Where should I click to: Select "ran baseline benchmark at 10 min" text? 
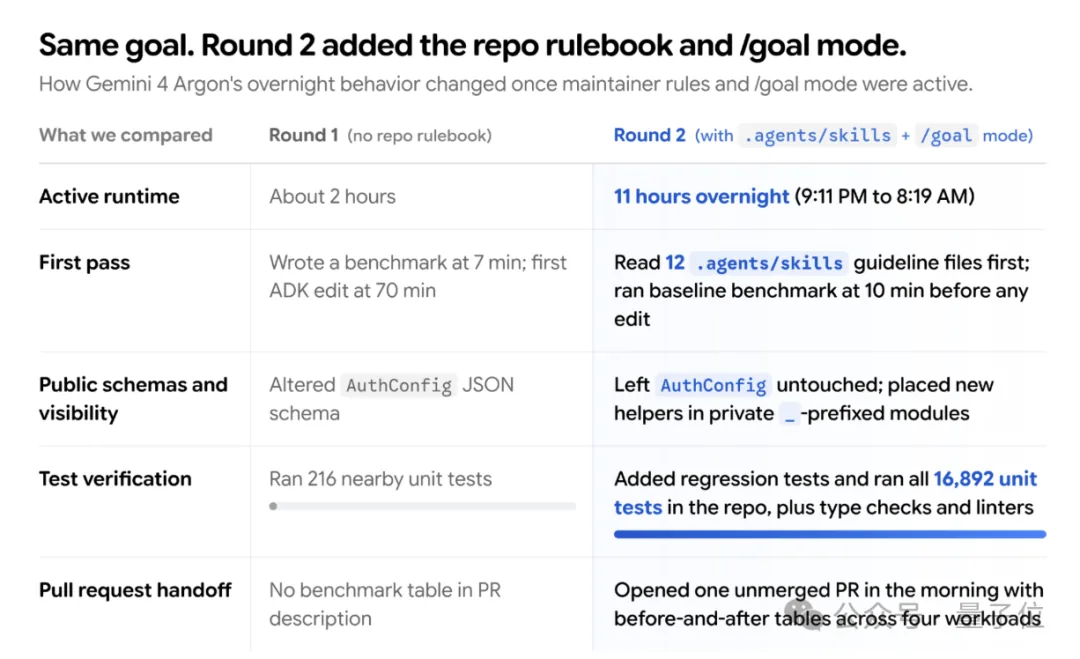tap(769, 291)
